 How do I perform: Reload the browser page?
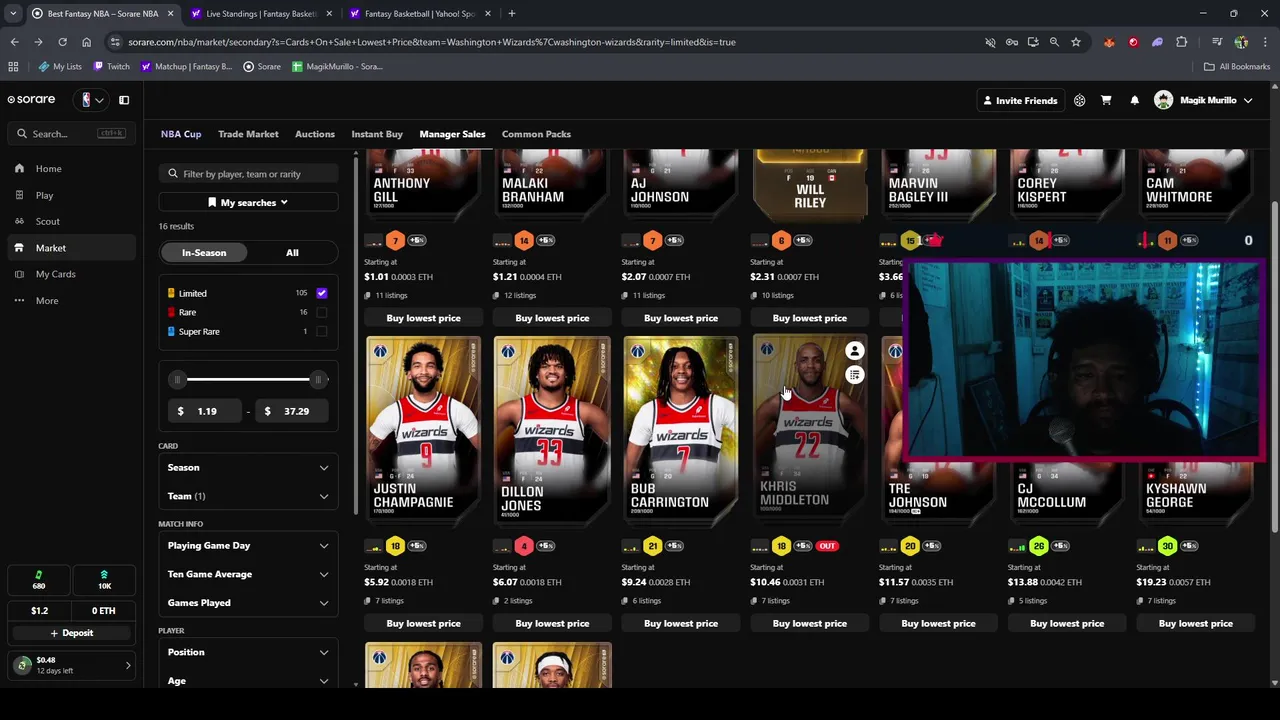(x=62, y=42)
